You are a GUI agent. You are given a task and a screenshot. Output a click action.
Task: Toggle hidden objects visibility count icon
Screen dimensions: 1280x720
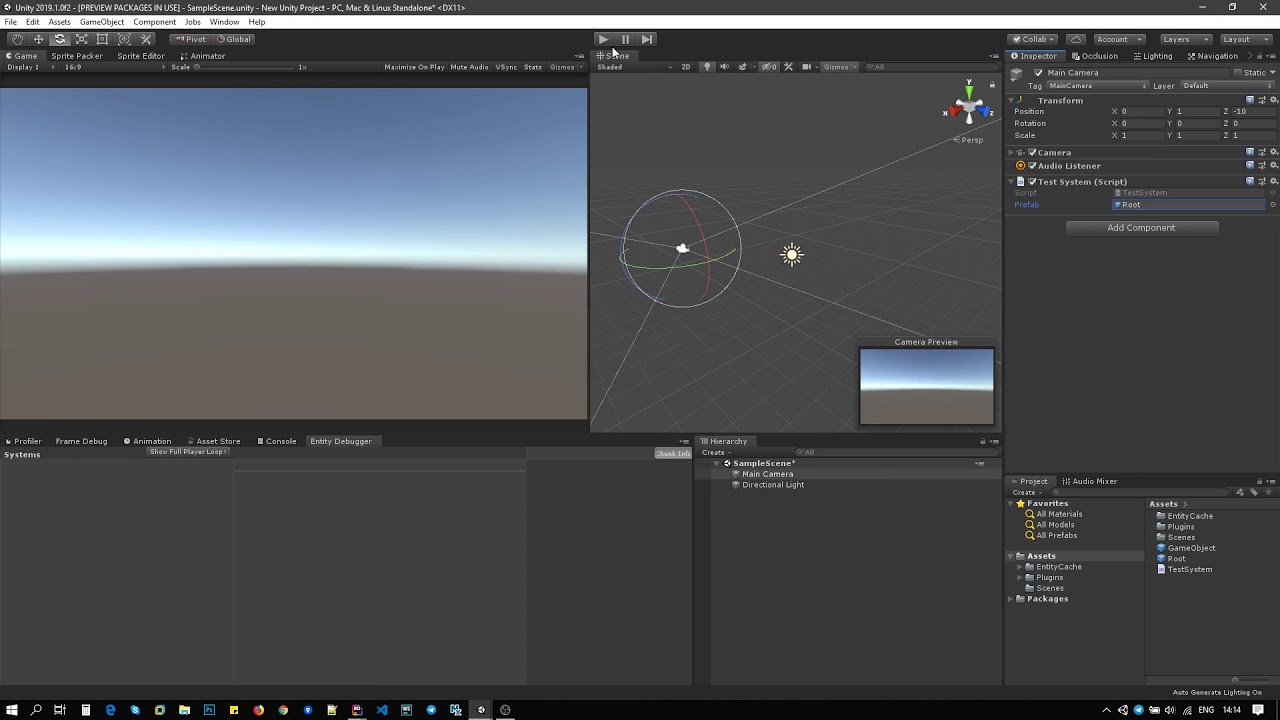pyautogui.click(x=769, y=67)
